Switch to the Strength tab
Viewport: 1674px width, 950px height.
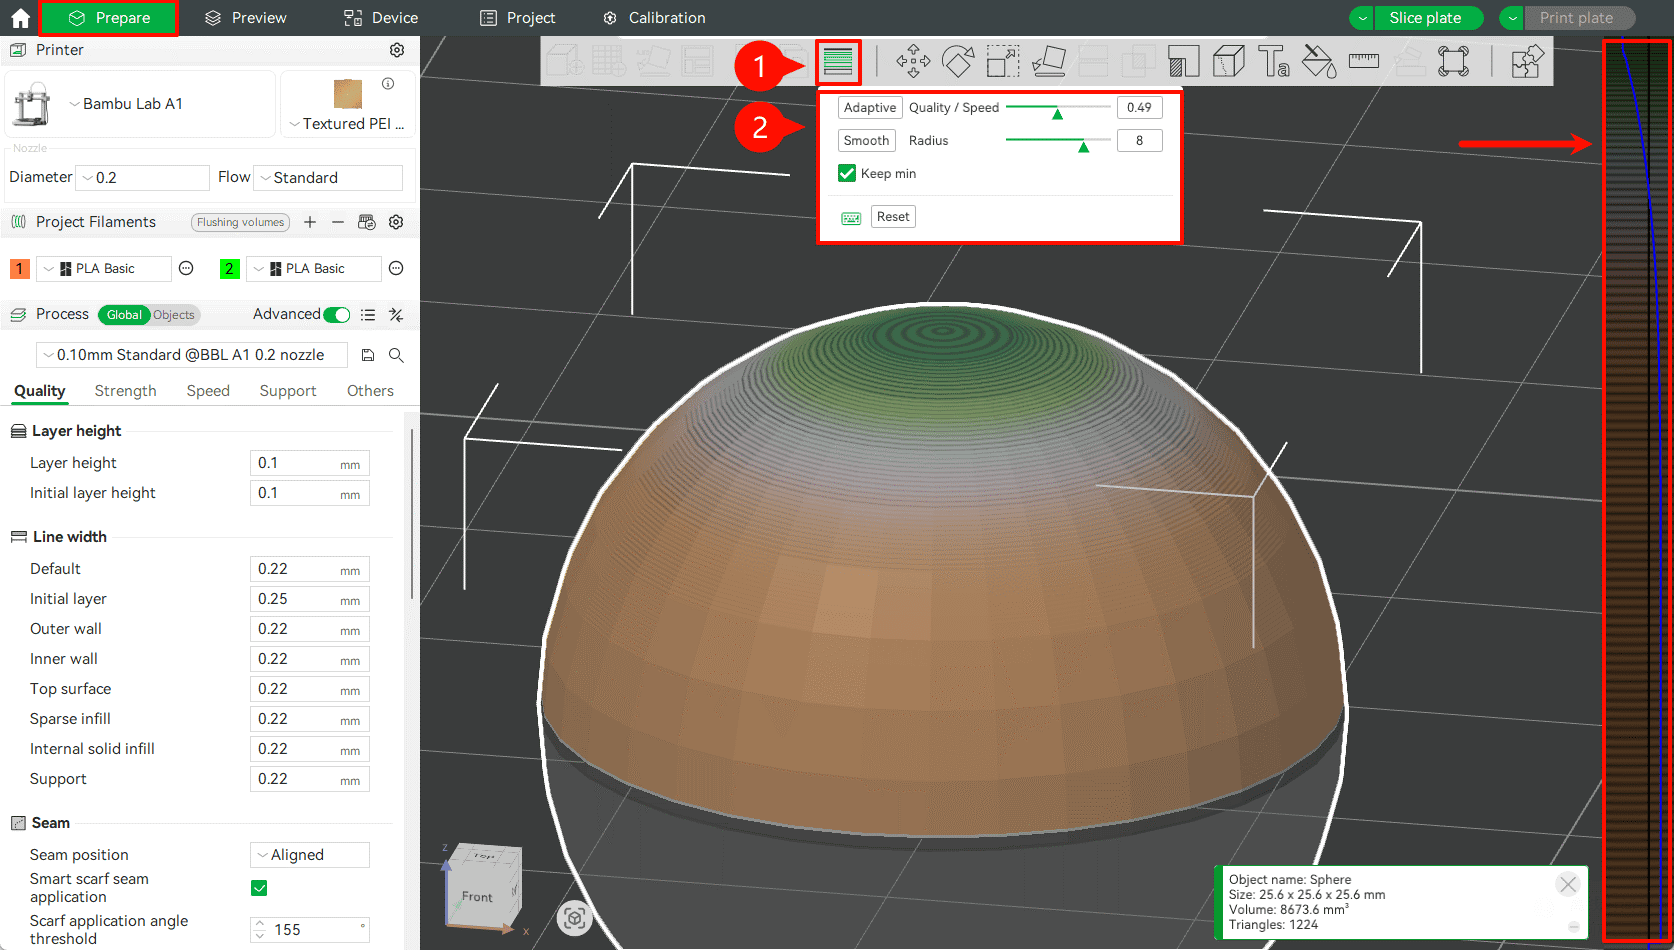tap(125, 391)
